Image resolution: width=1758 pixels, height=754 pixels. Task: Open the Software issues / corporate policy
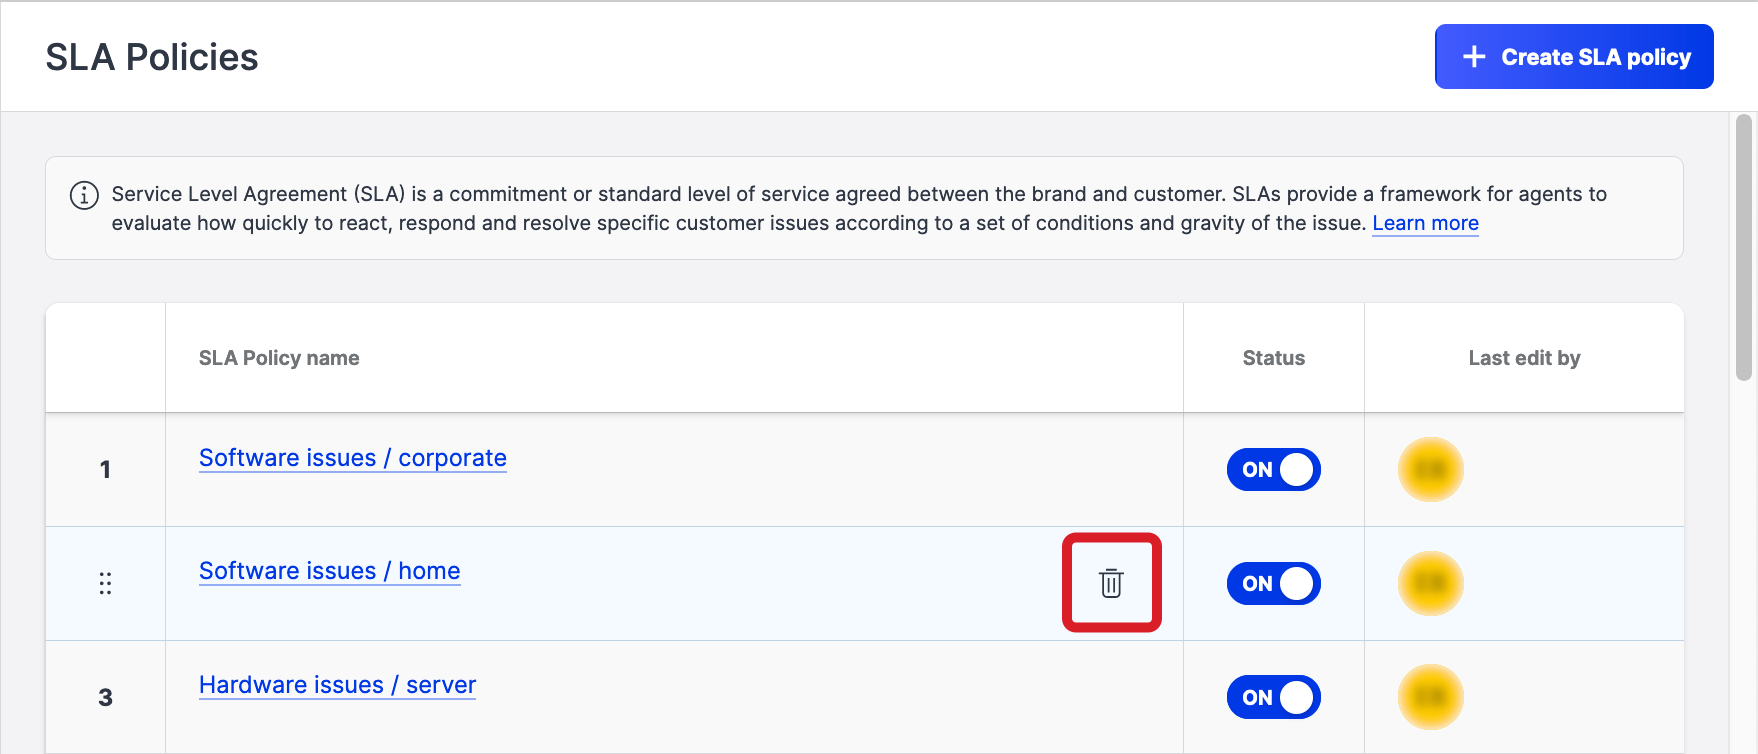[352, 458]
